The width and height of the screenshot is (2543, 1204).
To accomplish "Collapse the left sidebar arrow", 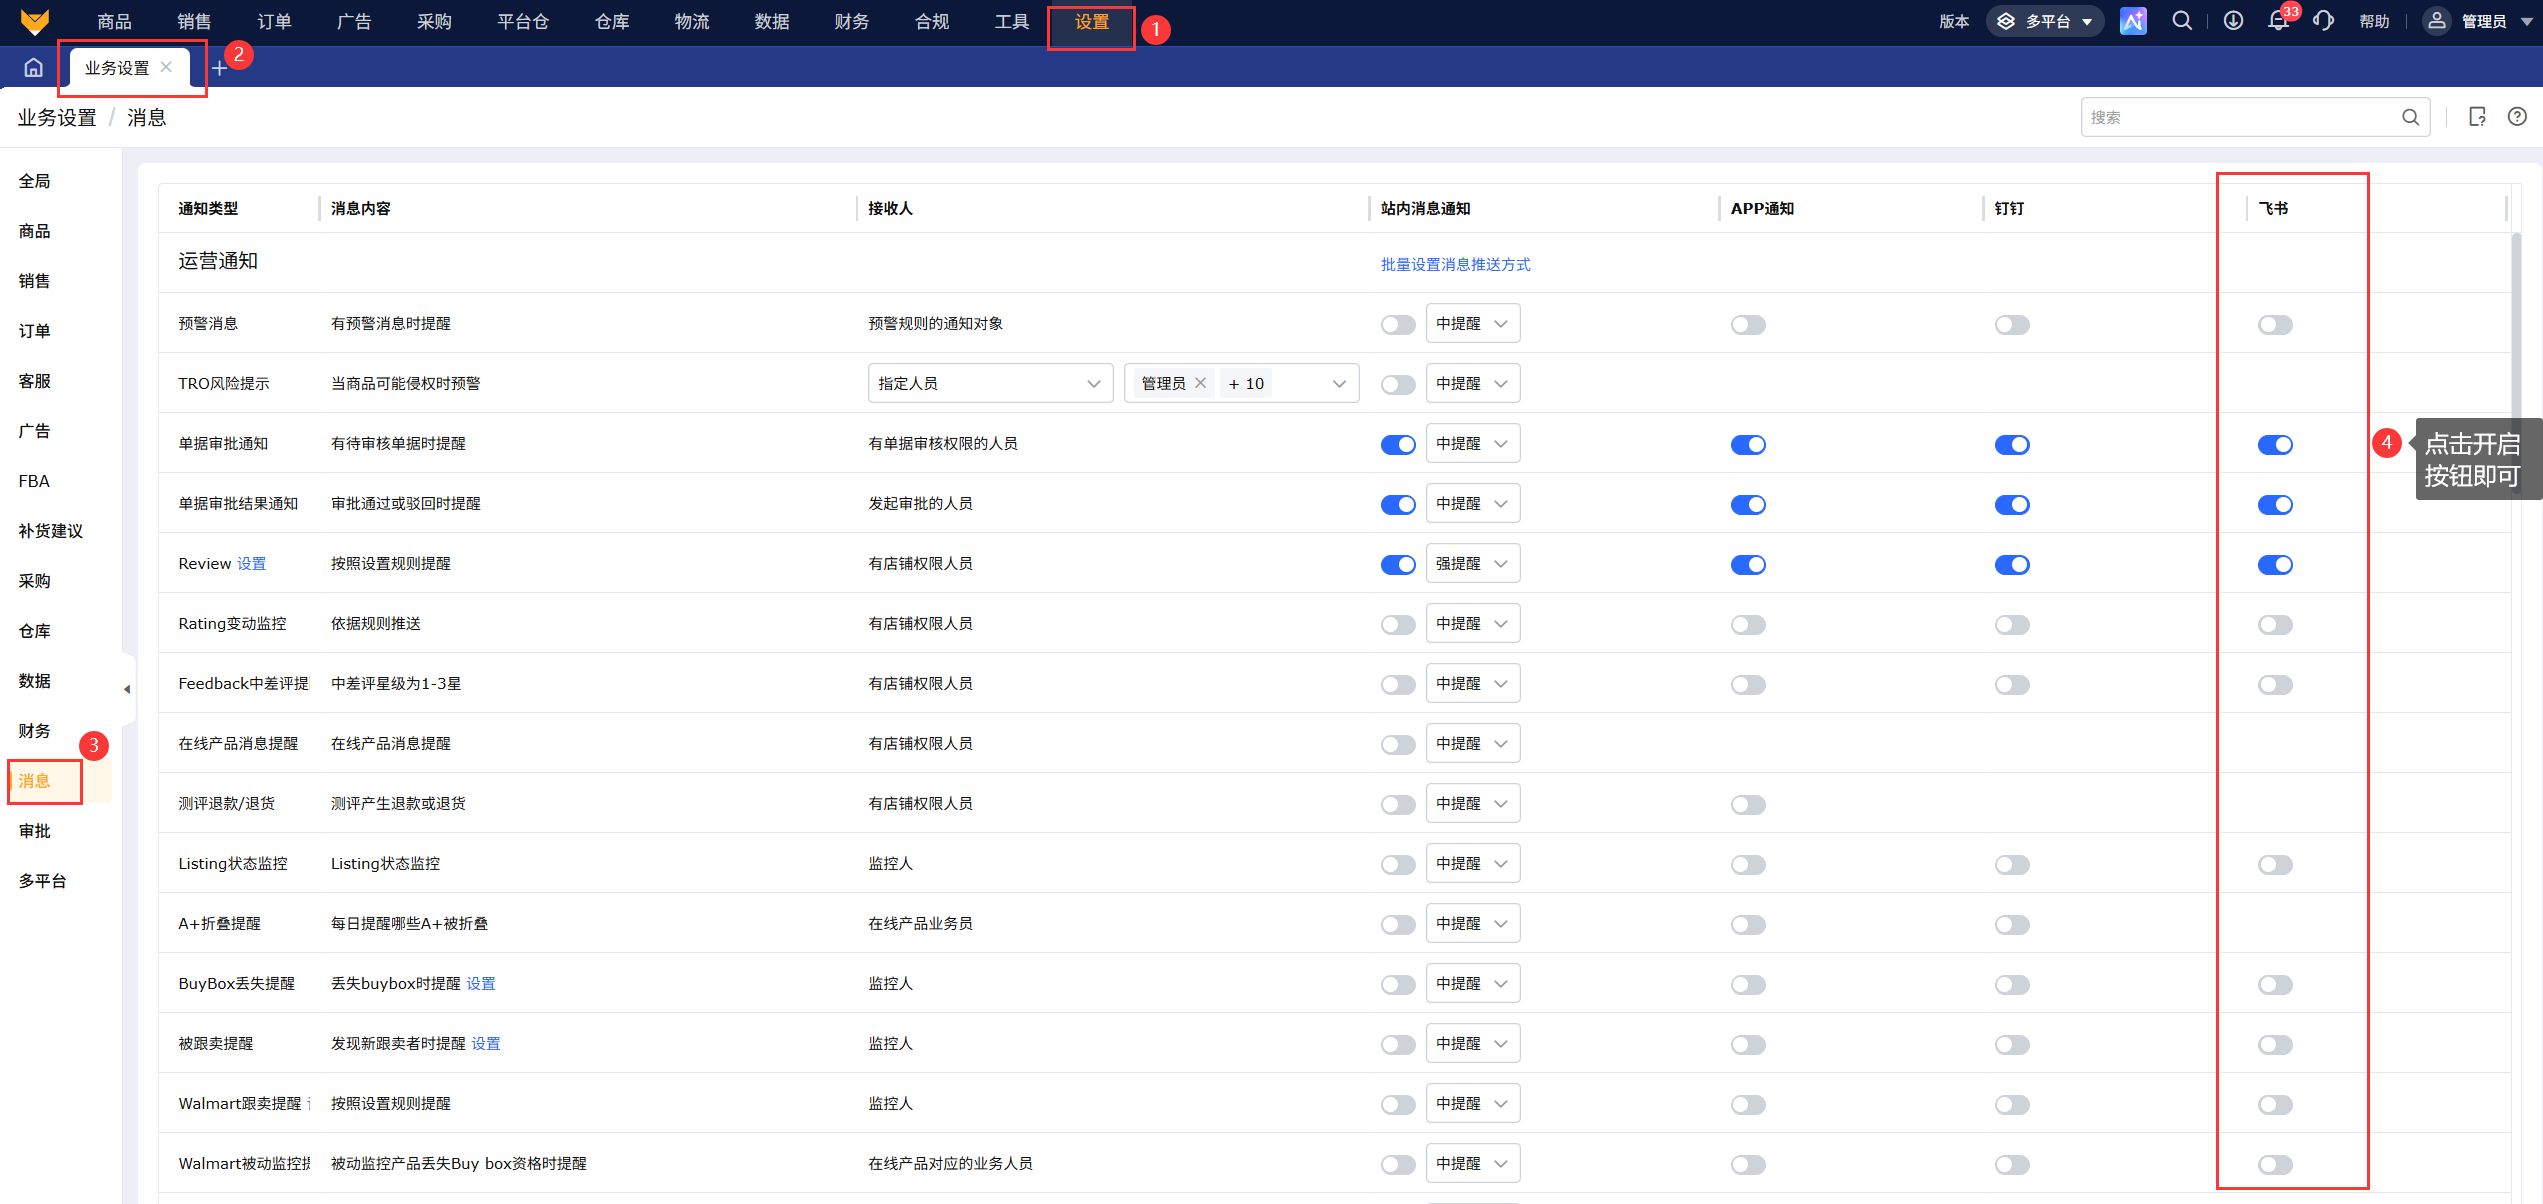I will pyautogui.click(x=127, y=689).
